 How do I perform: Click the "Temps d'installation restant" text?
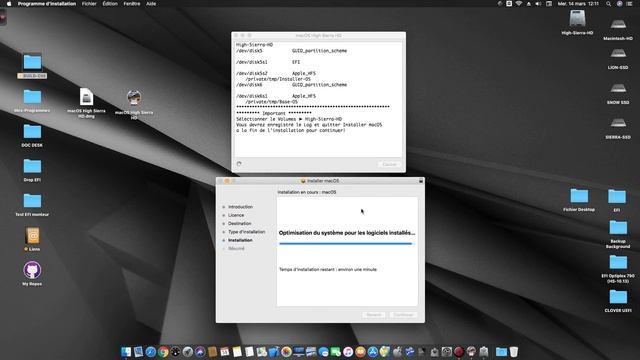(328, 269)
